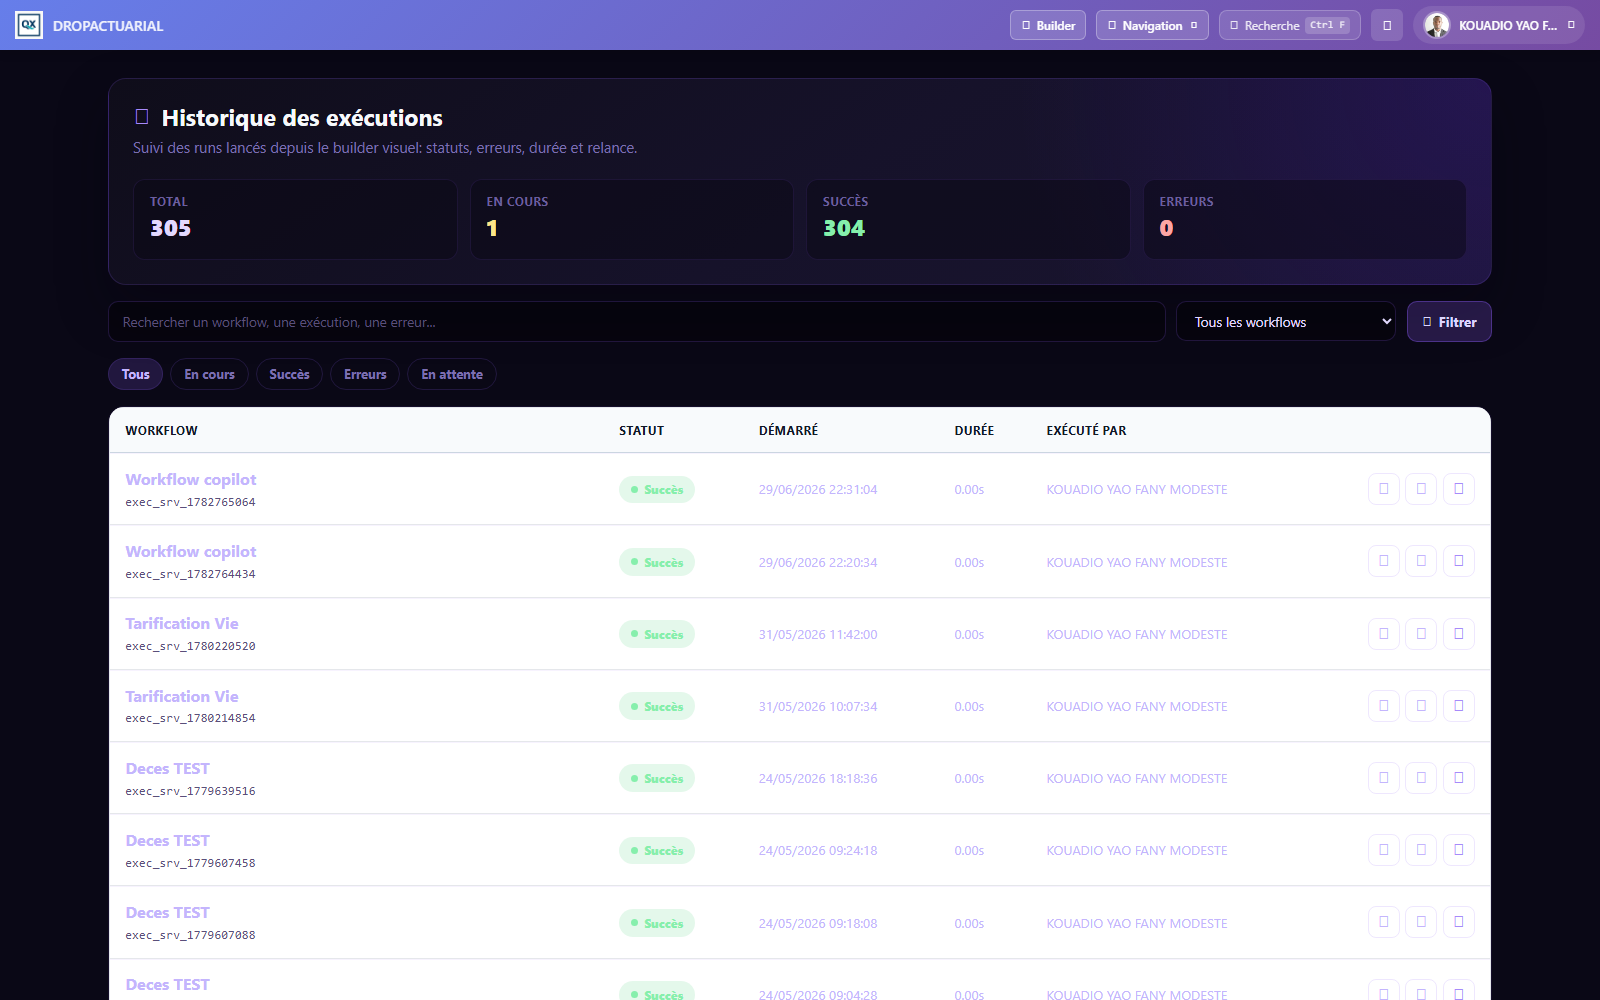The image size is (1600, 1000).
Task: Click the first action icon for exec_srv_1779639516
Action: pos(1384,778)
